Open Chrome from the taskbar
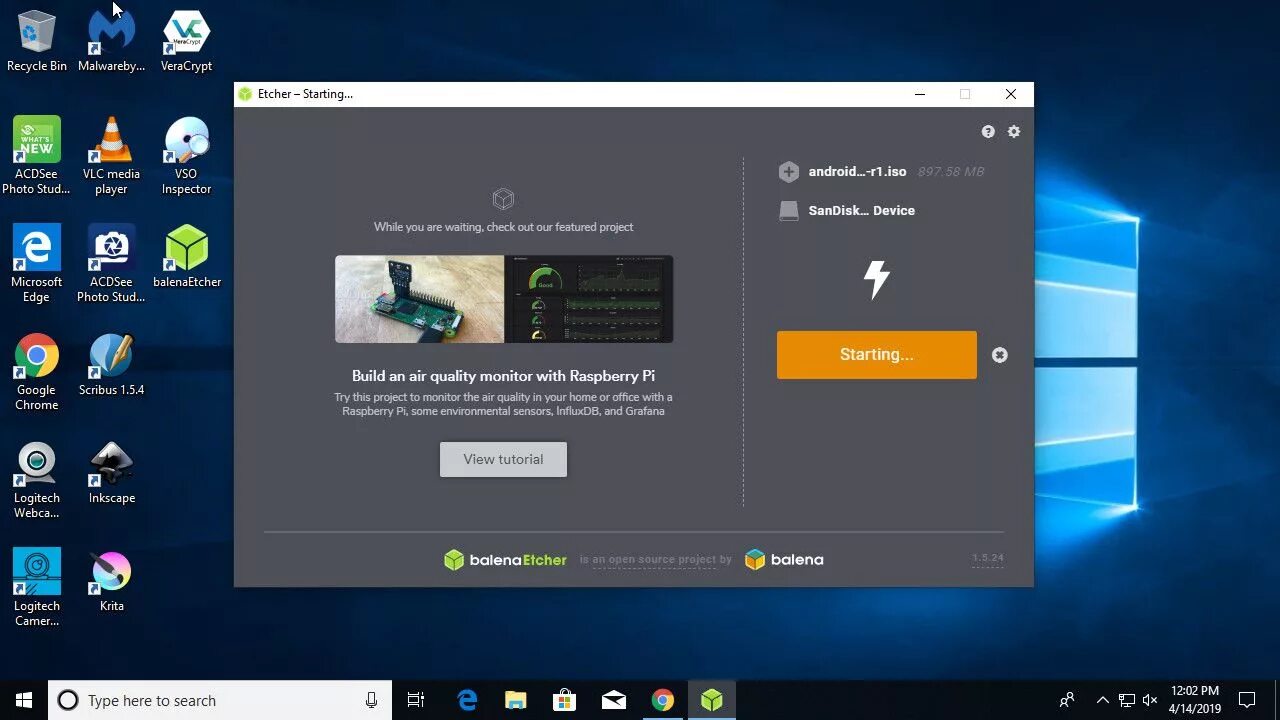Image resolution: width=1280 pixels, height=720 pixels. 662,700
